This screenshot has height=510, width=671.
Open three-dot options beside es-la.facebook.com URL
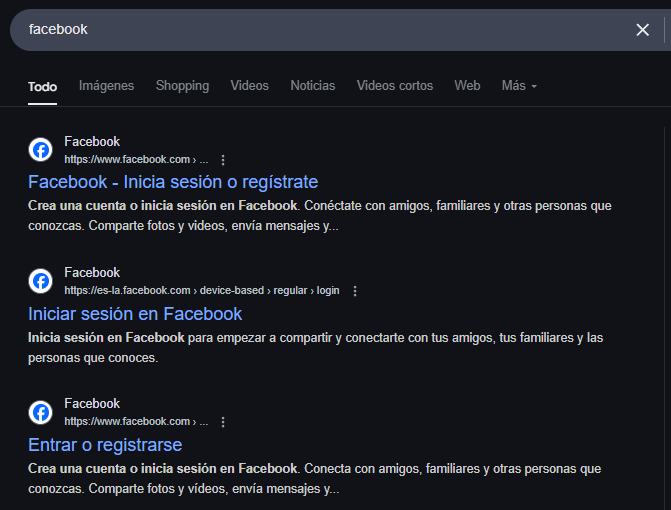tap(355, 291)
